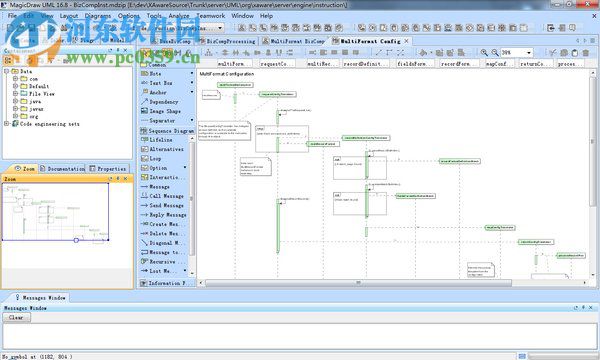Screen dimensions: 600x360
Task: Open the zoom percentage dropdown
Action: click(x=529, y=52)
